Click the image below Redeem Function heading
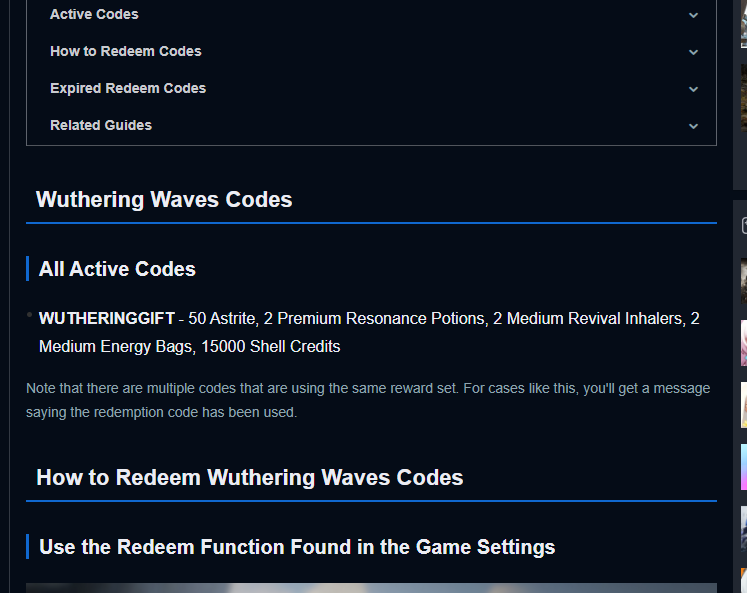 coord(370,587)
